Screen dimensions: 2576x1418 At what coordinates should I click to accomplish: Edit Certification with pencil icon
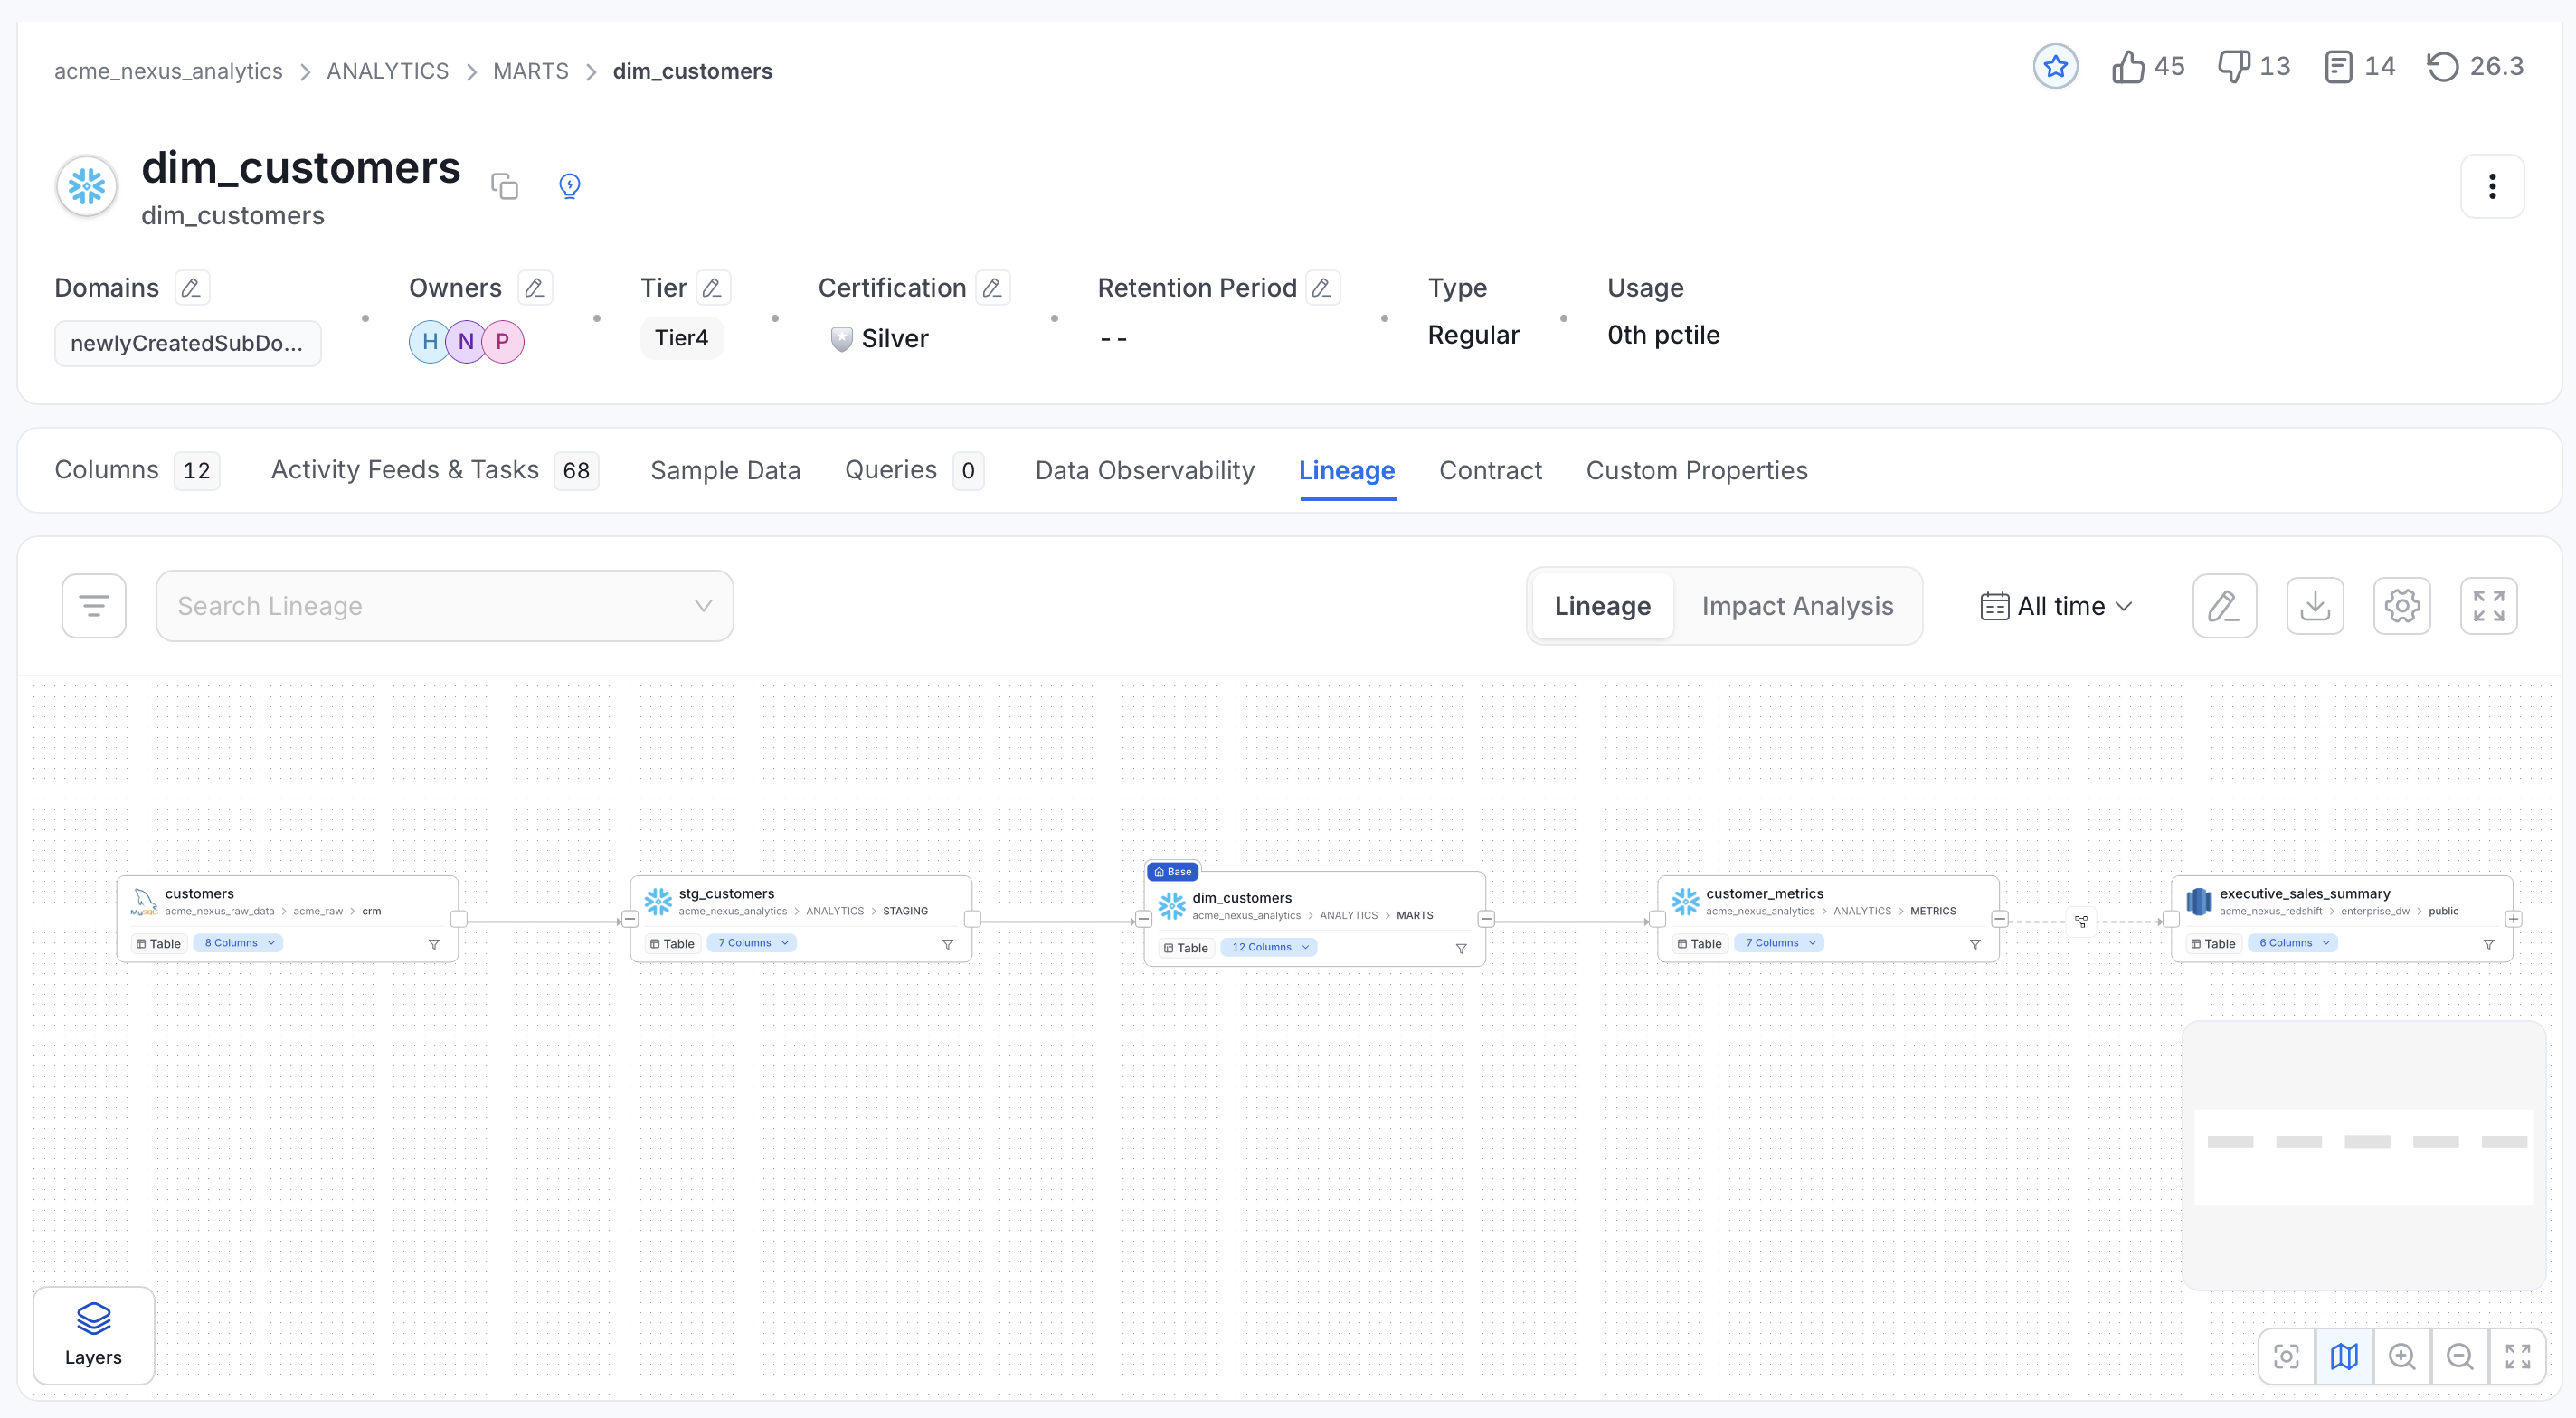click(992, 288)
